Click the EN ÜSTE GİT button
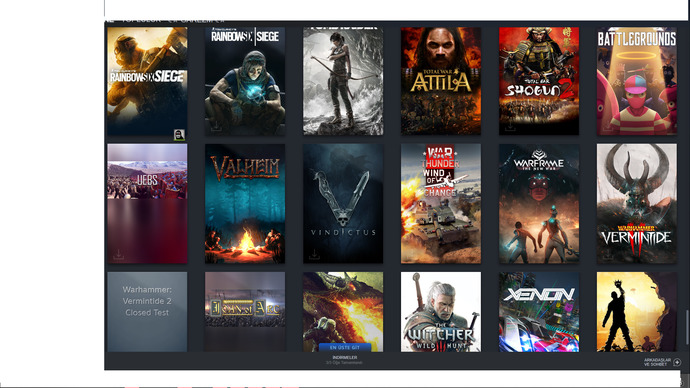Viewport: 690px width, 388px height. (x=345, y=347)
